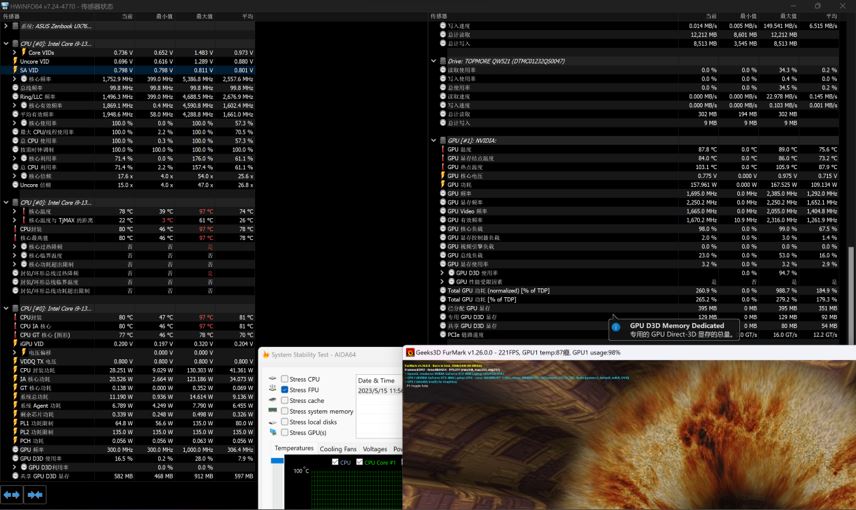Click the thermometer icon beside CPU GT core
The height and width of the screenshot is (510, 856).
coord(15,335)
